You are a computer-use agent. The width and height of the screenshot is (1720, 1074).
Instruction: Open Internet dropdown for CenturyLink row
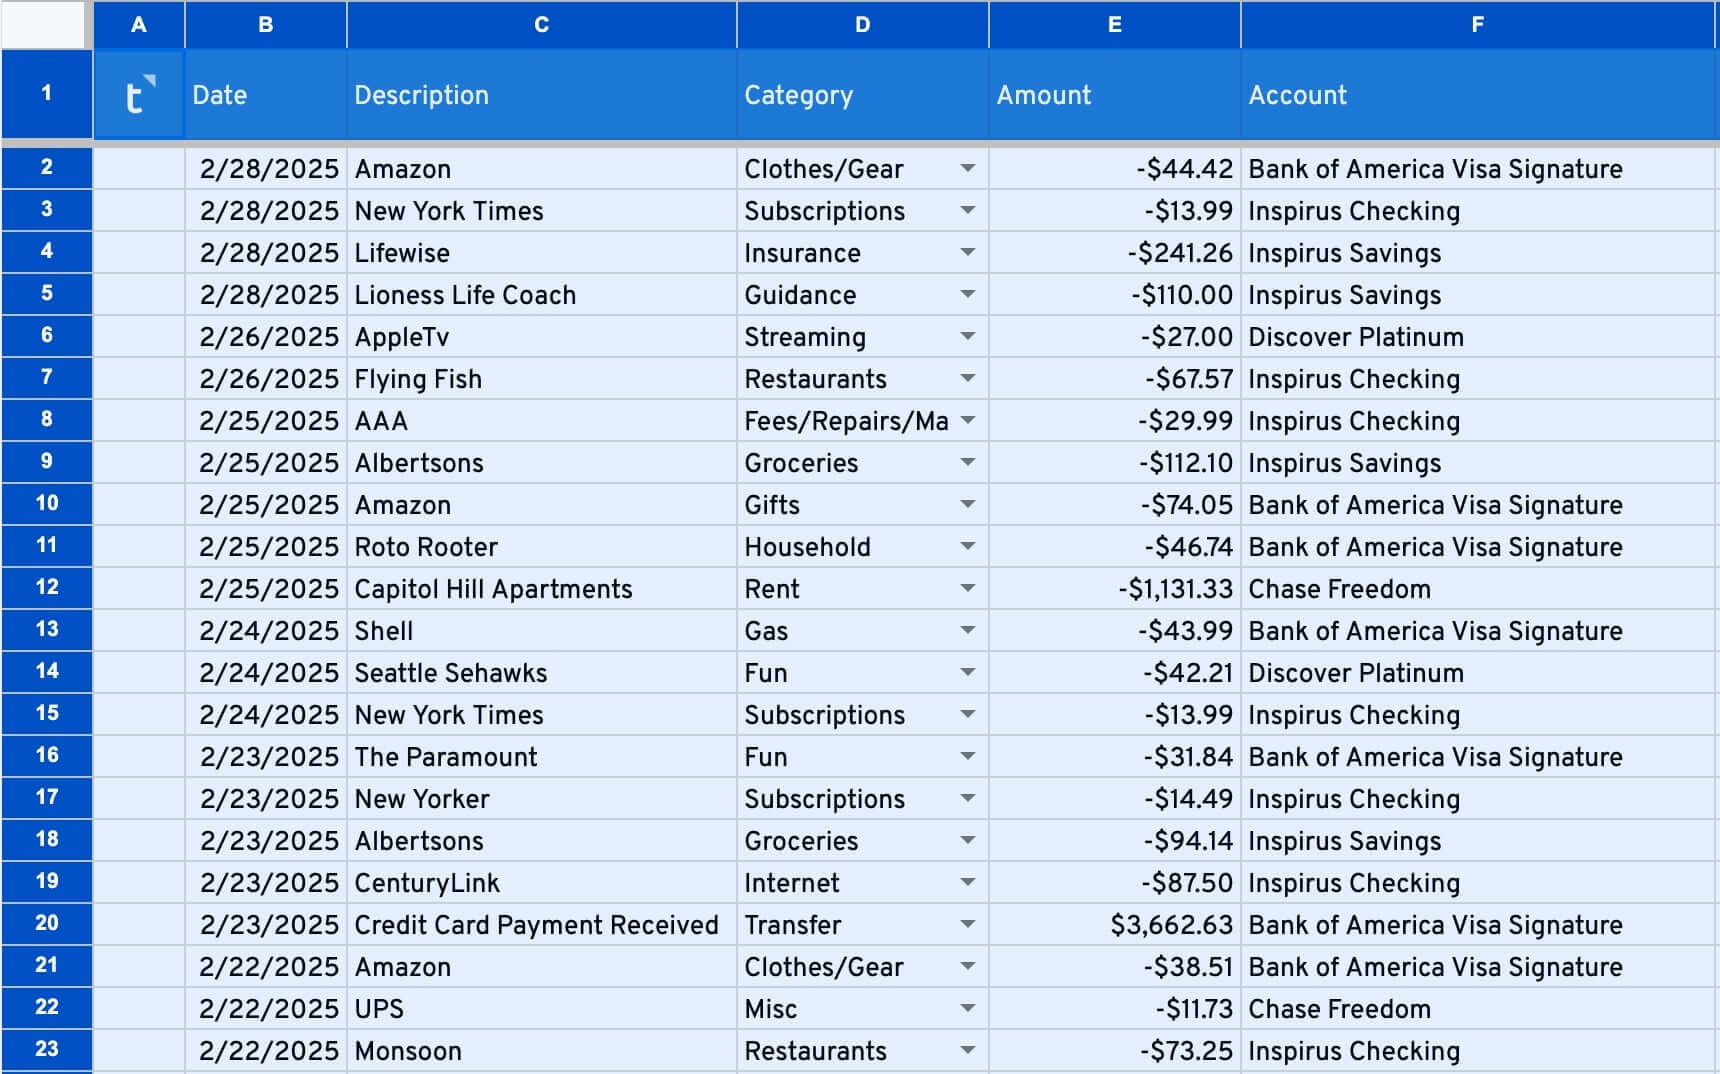tap(967, 882)
